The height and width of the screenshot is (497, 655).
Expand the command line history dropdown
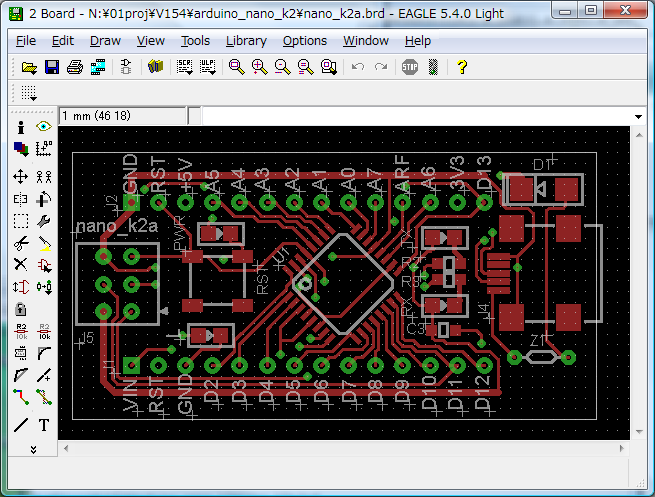pos(637,116)
